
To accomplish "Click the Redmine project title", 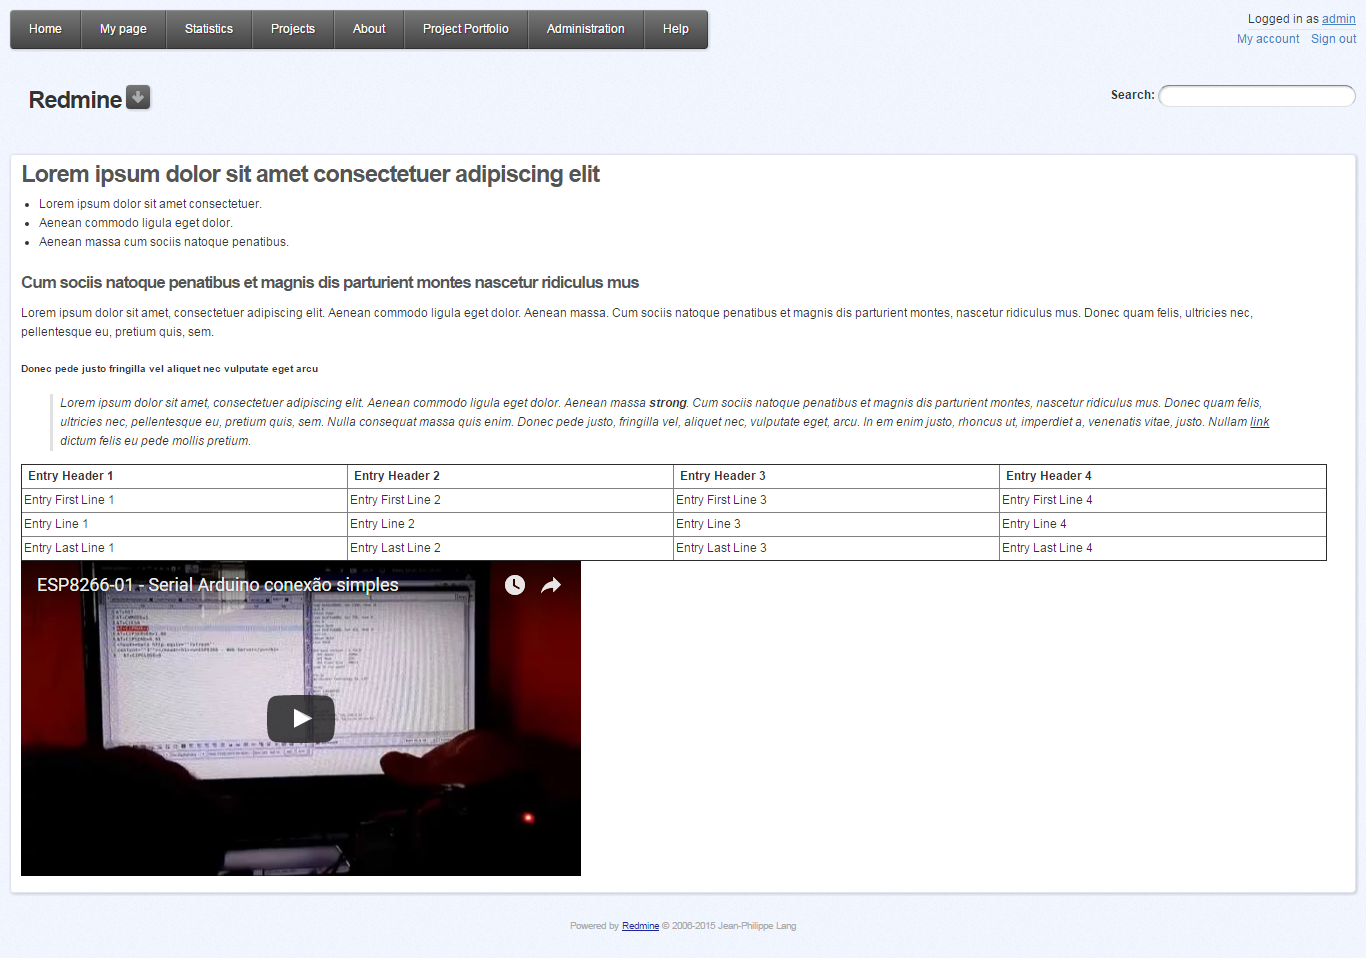I will point(75,100).
